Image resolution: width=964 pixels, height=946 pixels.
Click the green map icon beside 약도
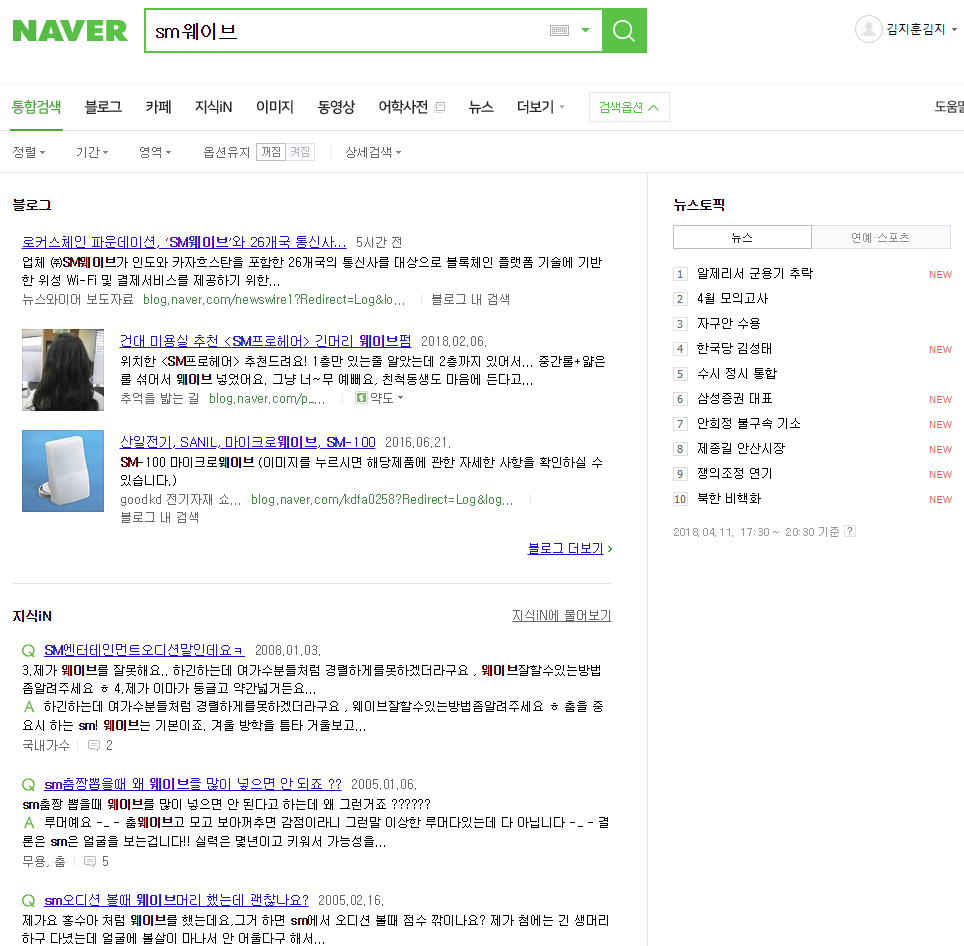[x=362, y=398]
